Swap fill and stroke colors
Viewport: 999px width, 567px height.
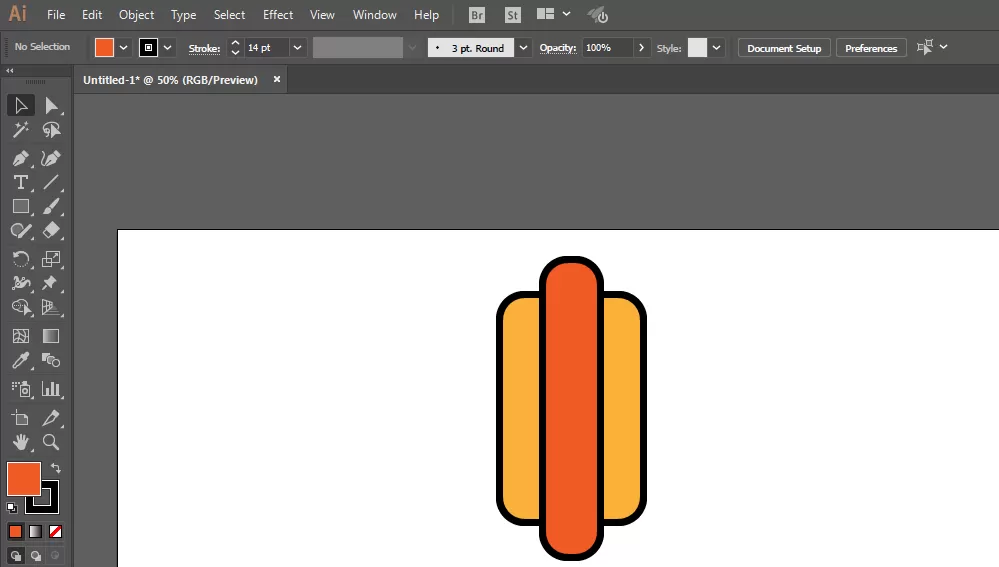coord(55,468)
